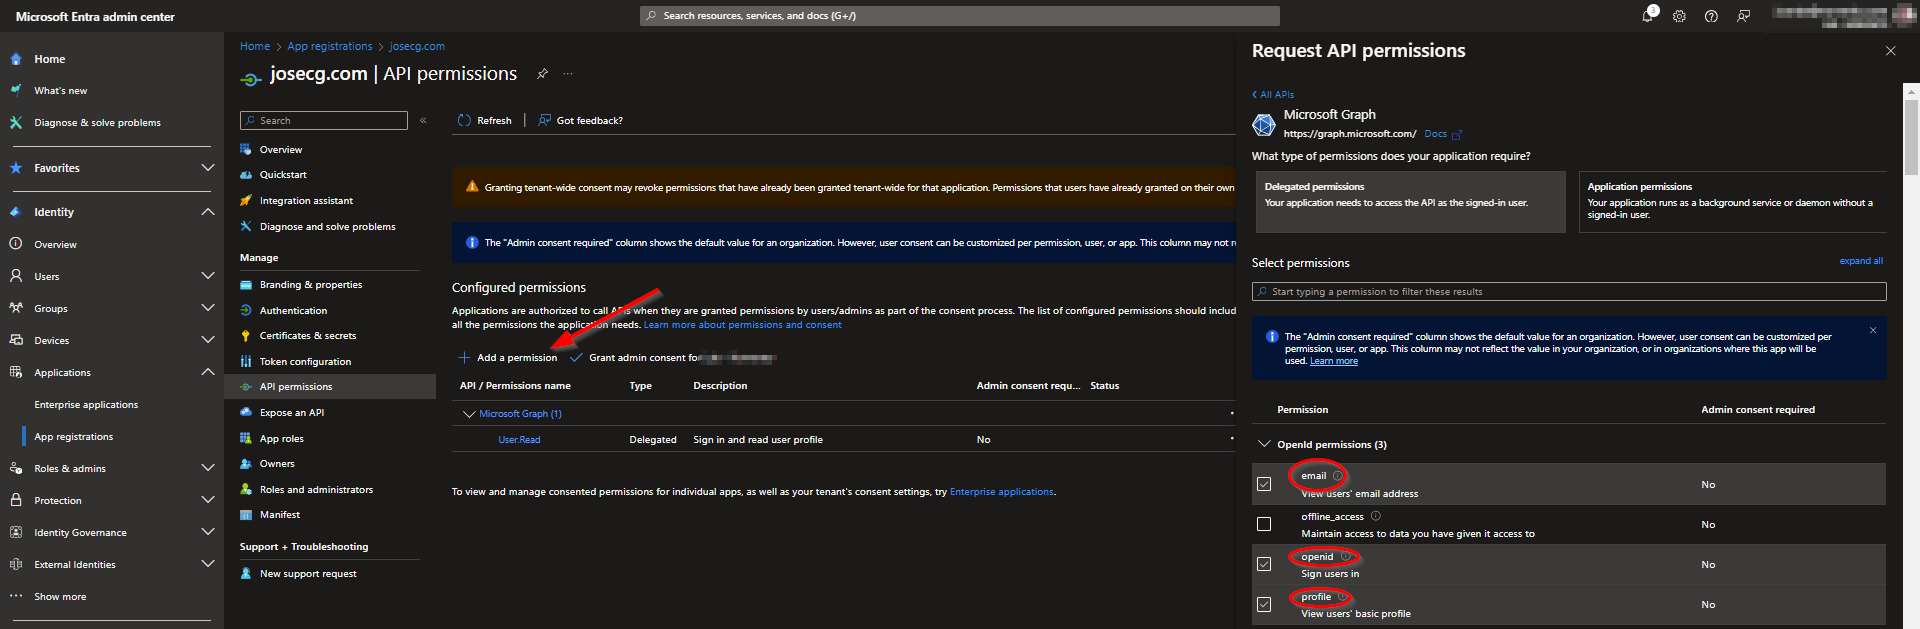Close the Request API permissions panel
Viewport: 1920px width, 629px height.
tap(1890, 51)
